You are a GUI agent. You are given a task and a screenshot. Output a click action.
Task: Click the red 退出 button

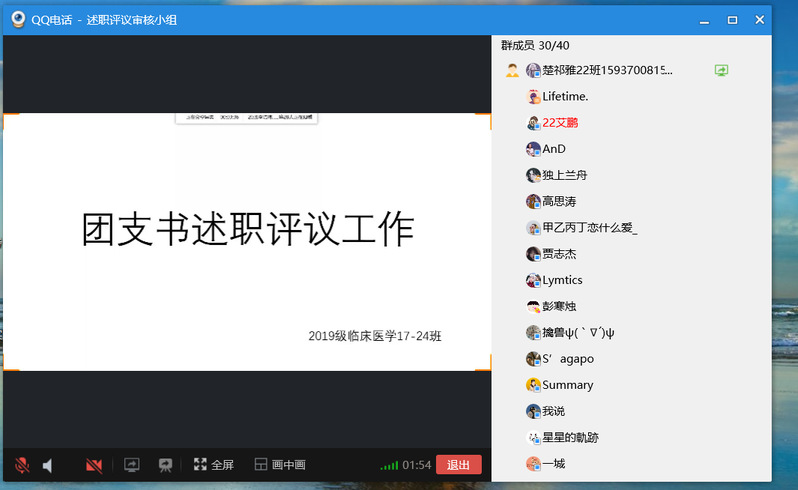458,465
